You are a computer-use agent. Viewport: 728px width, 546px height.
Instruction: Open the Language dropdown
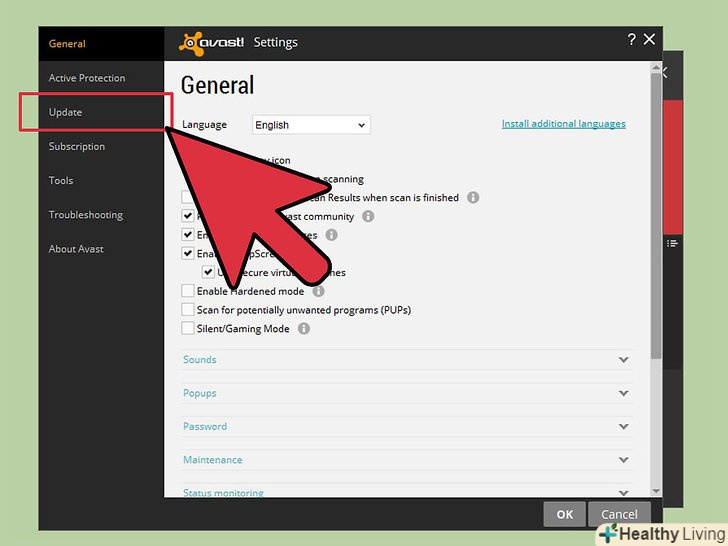click(x=311, y=125)
